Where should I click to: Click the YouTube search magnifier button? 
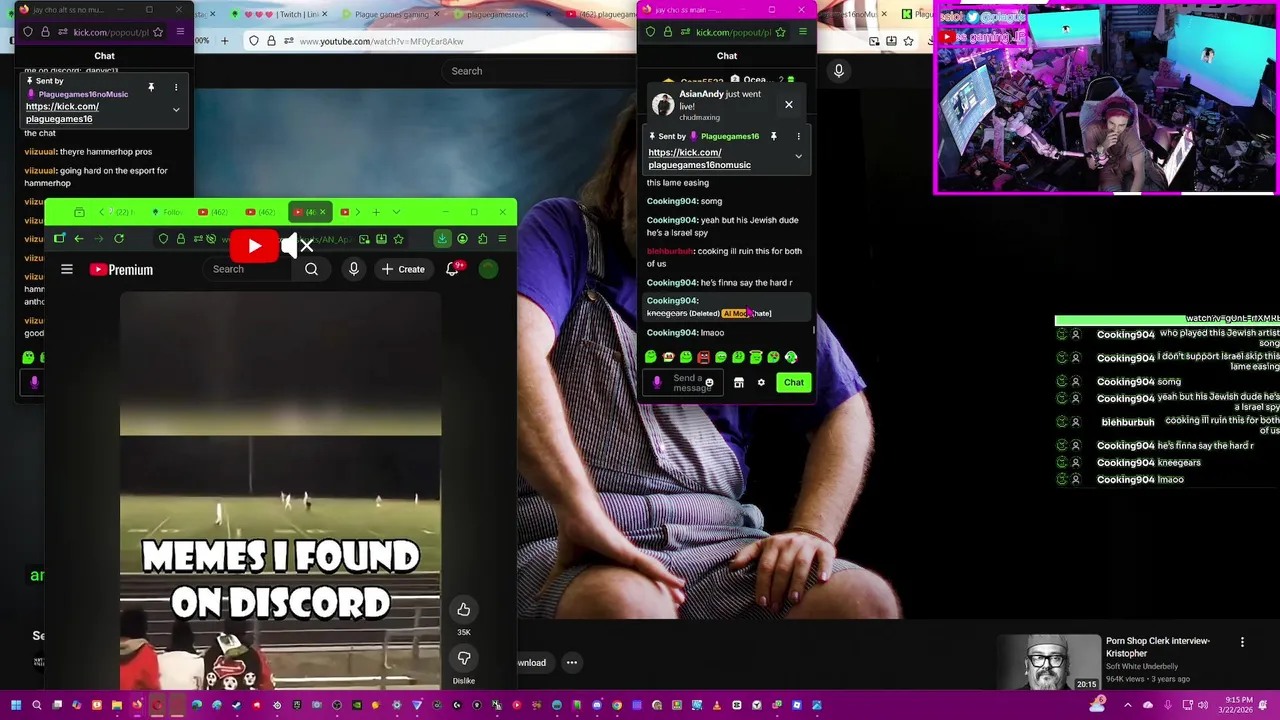point(311,269)
